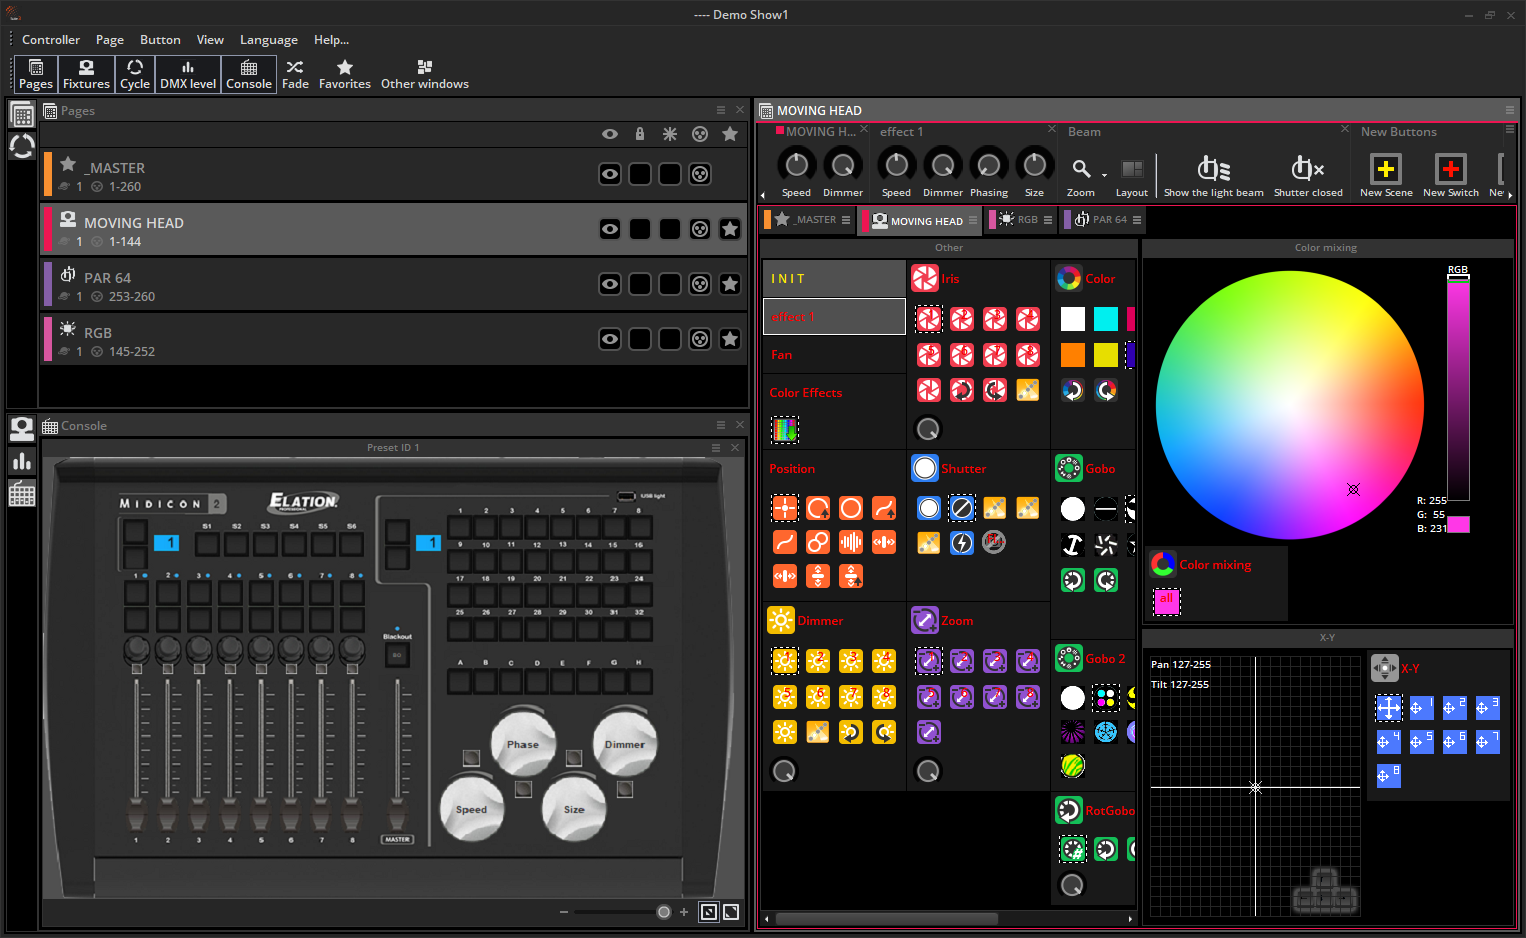Select the cyan color swatch
The height and width of the screenshot is (938, 1526).
pyautogui.click(x=1105, y=319)
